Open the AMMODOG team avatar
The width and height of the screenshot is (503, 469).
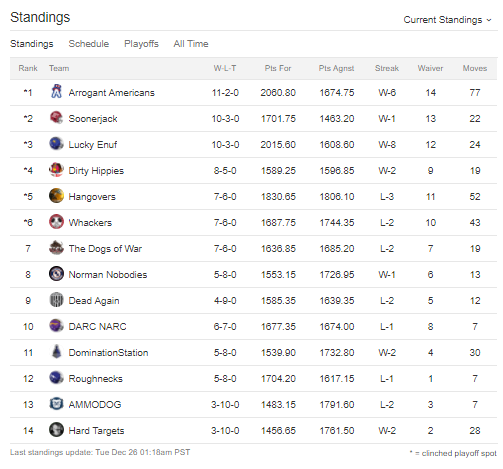coord(56,404)
